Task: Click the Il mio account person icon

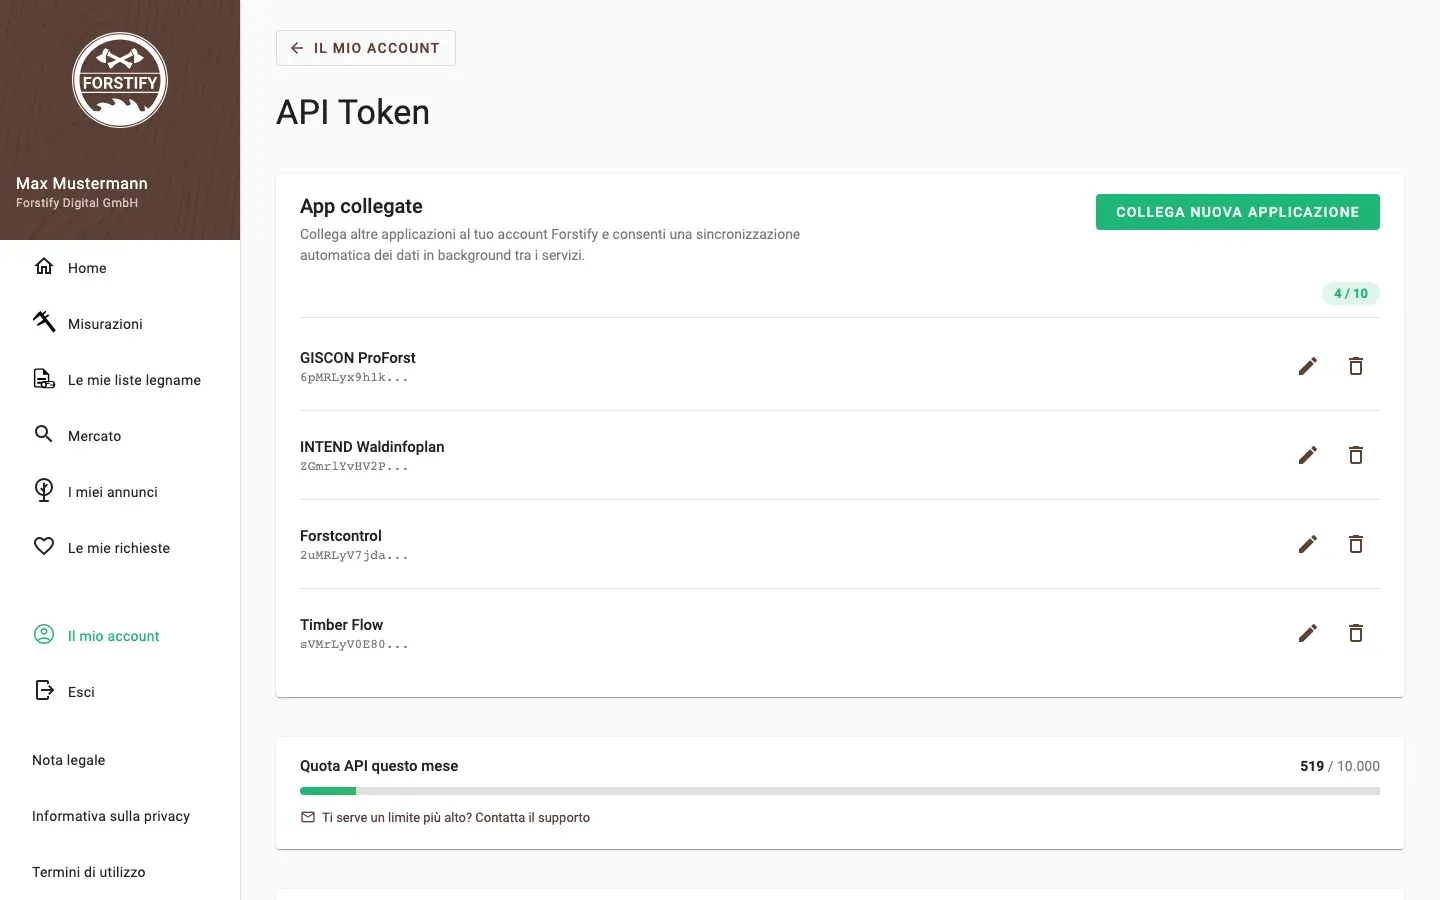Action: tap(44, 634)
